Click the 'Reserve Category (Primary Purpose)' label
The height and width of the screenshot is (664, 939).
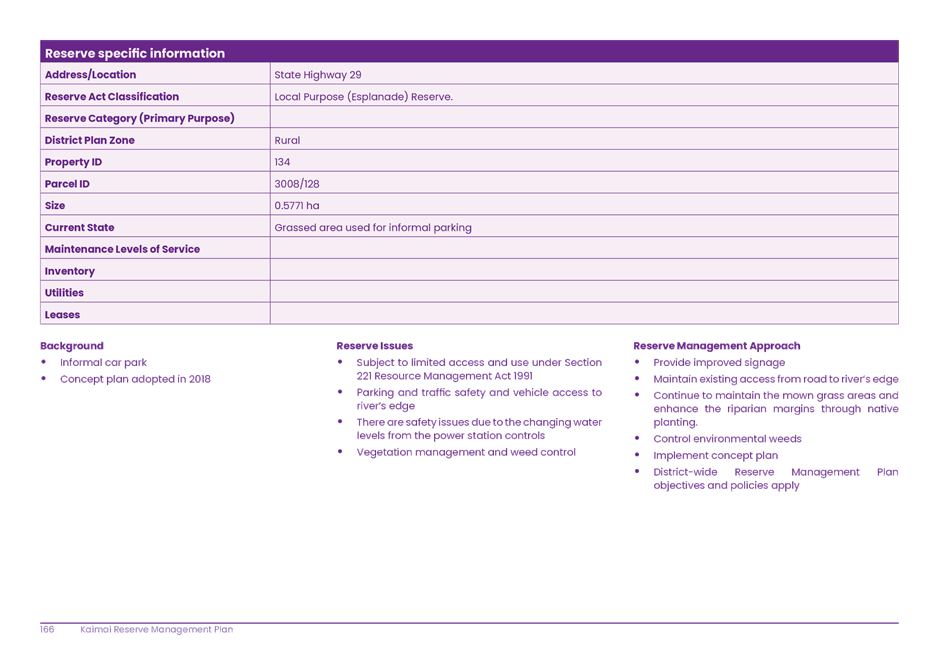[139, 118]
